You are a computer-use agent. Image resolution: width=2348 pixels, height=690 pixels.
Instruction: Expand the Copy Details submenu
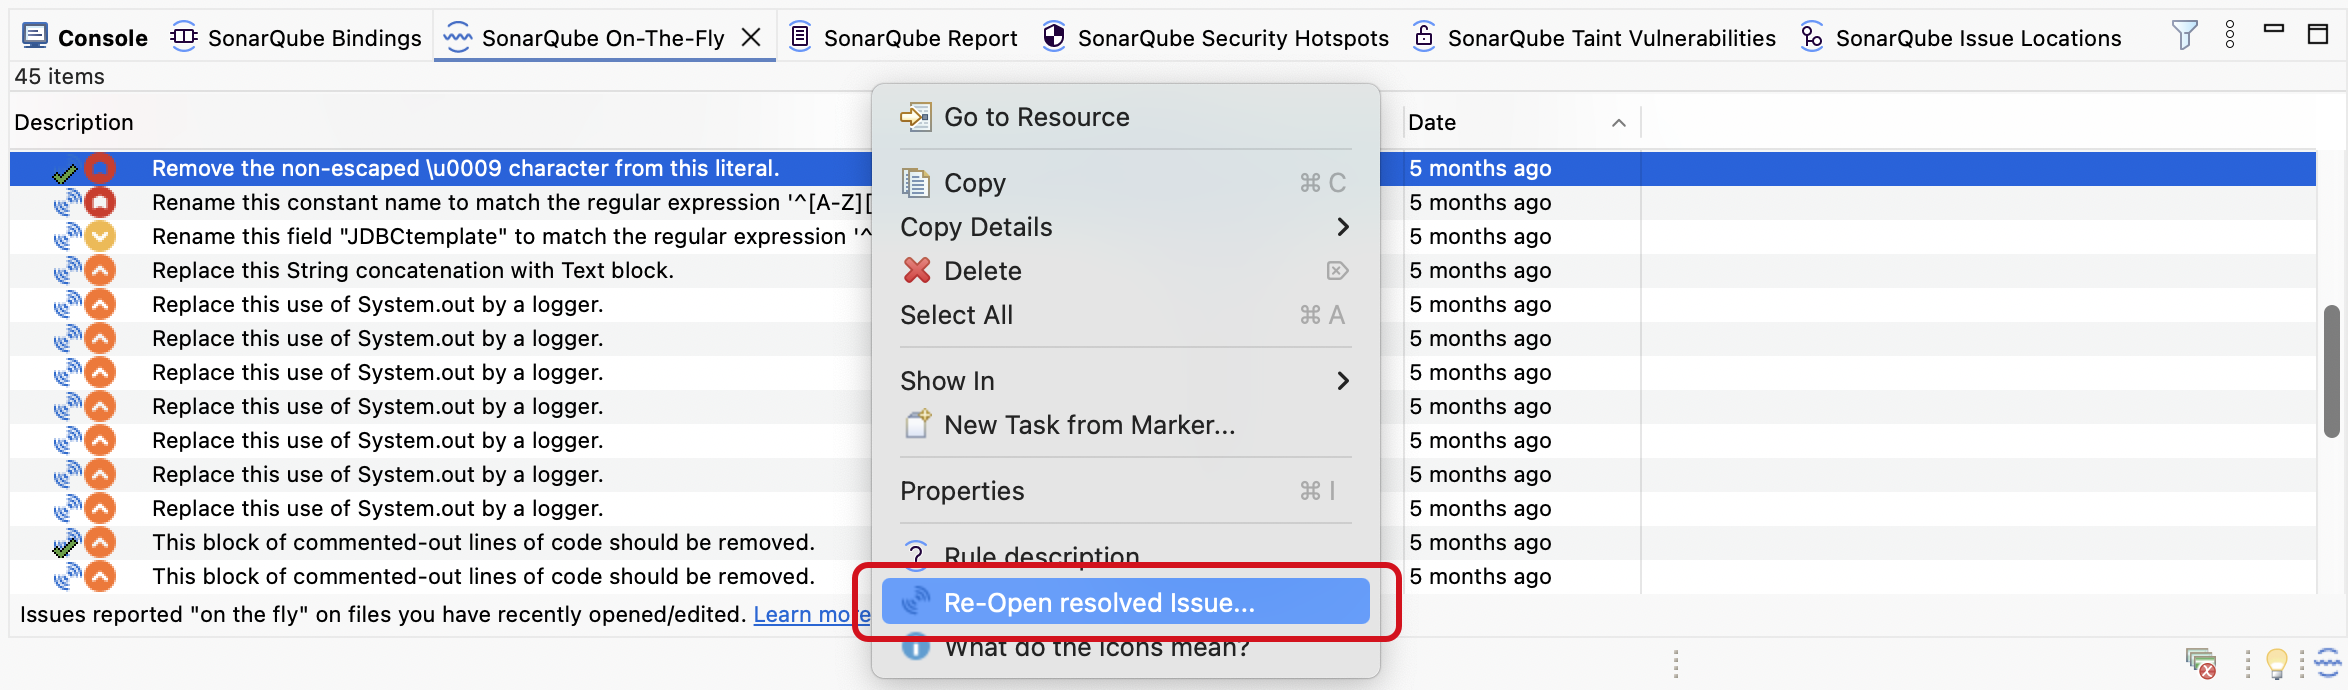point(1126,227)
